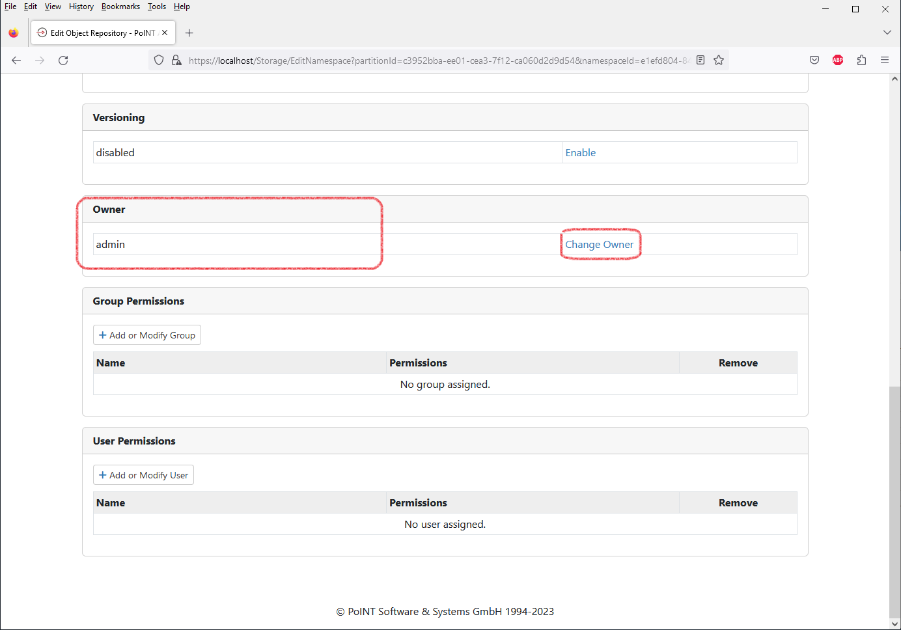This screenshot has height=630, width=901.
Task: Click the browser back arrow
Action: [16, 60]
